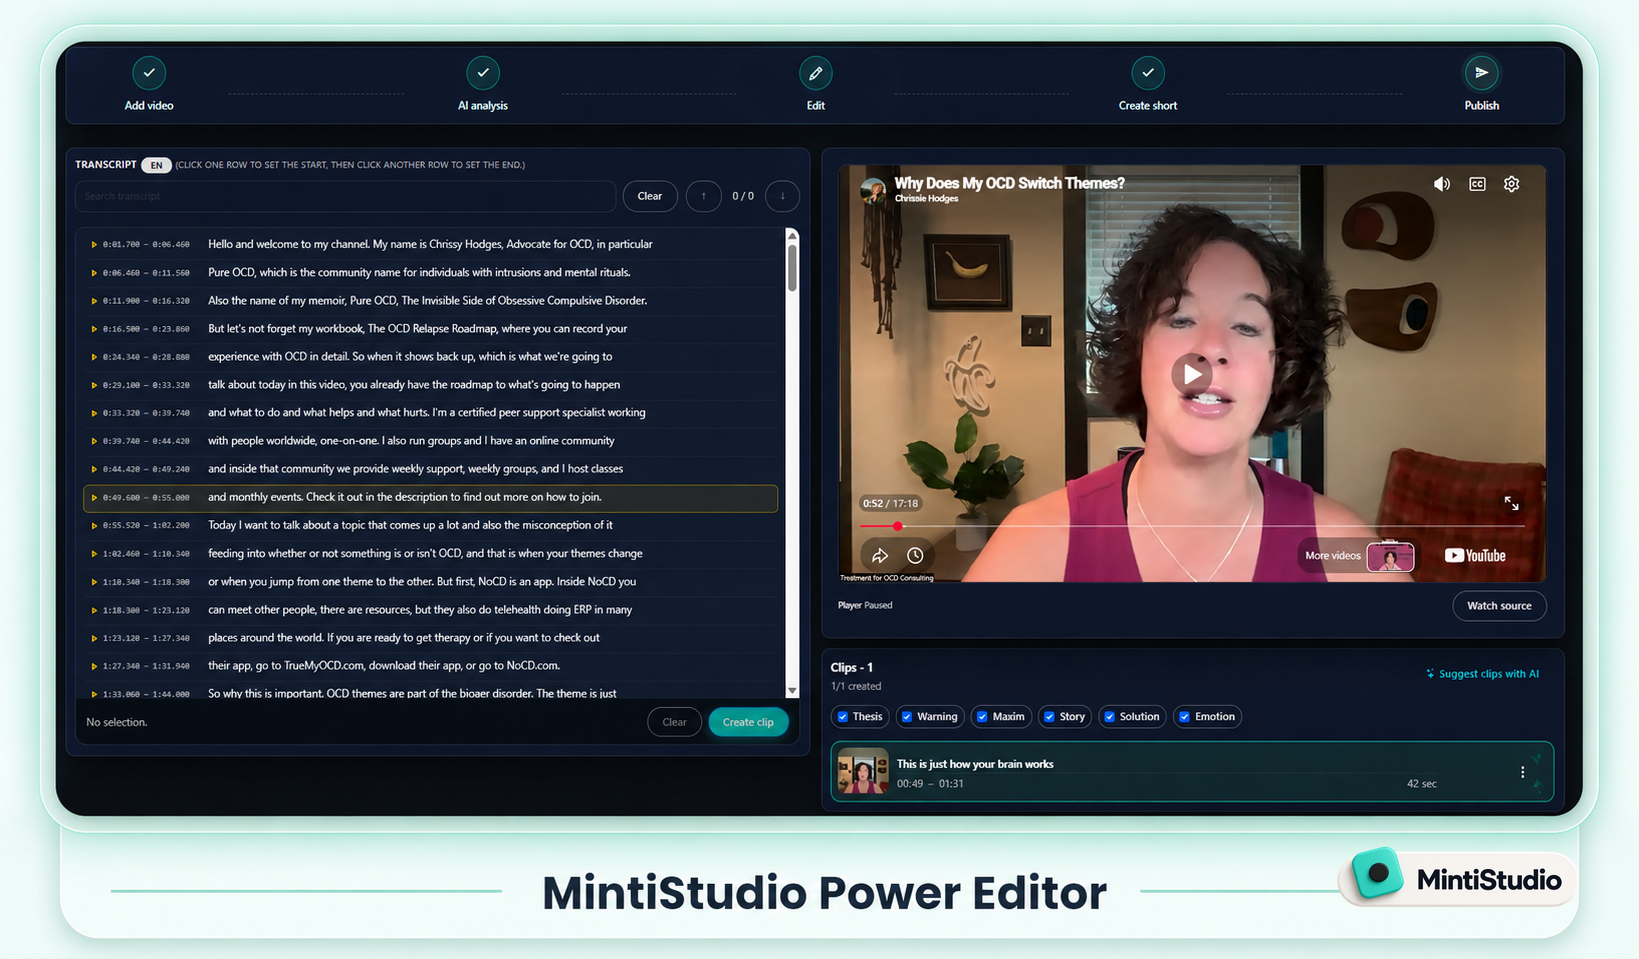Click video title 'Why Does My OCD Switch Themes?'
Image resolution: width=1639 pixels, height=959 pixels.
click(1009, 183)
